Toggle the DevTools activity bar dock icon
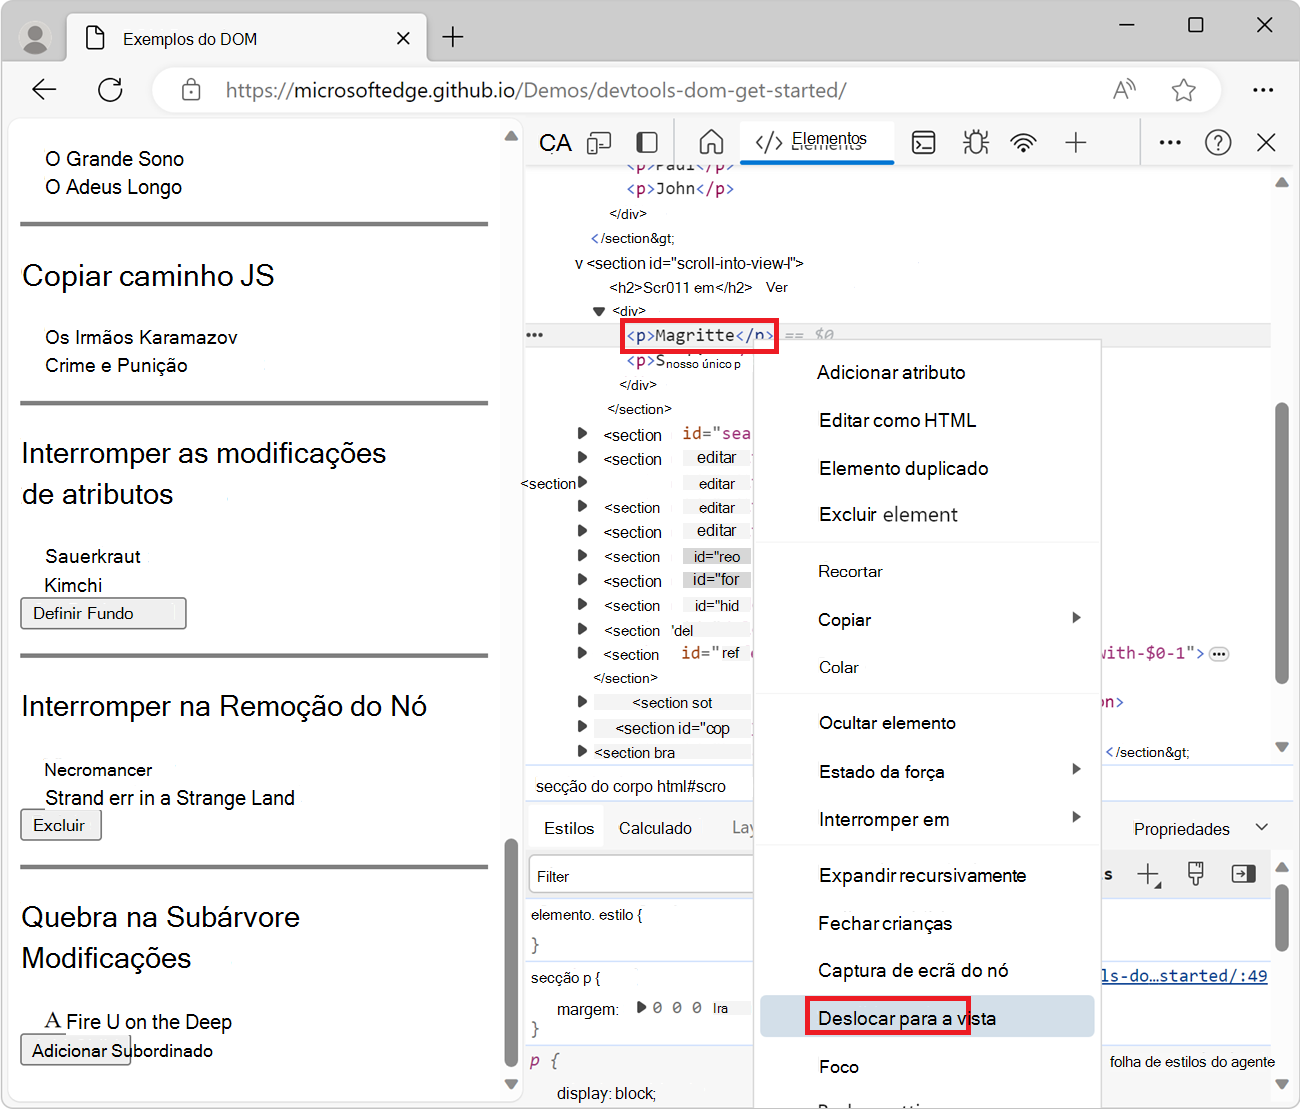The image size is (1300, 1109). (x=647, y=143)
